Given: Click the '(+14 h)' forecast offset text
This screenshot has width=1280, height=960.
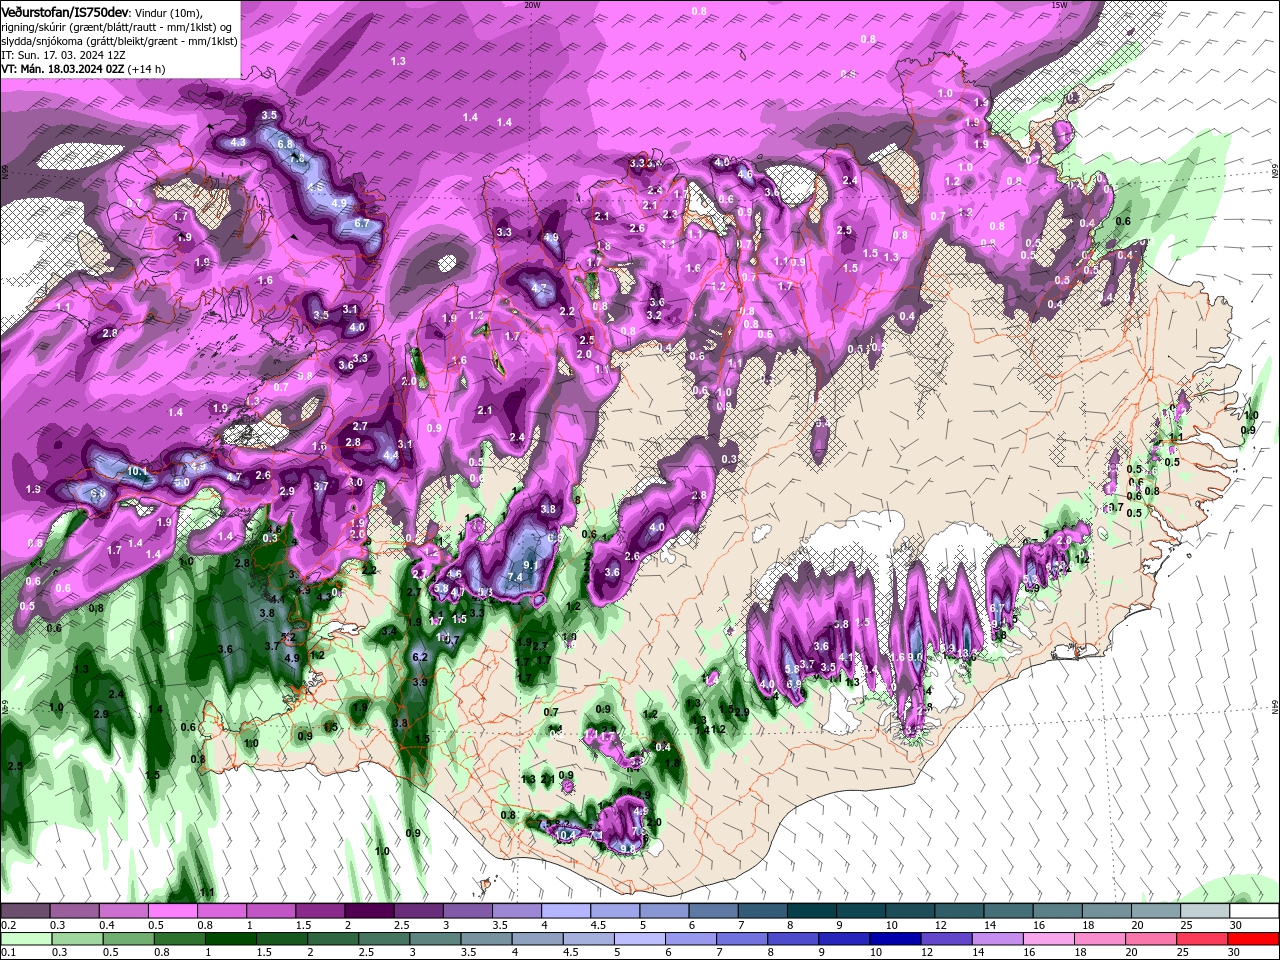Looking at the screenshot, I should click(147, 69).
